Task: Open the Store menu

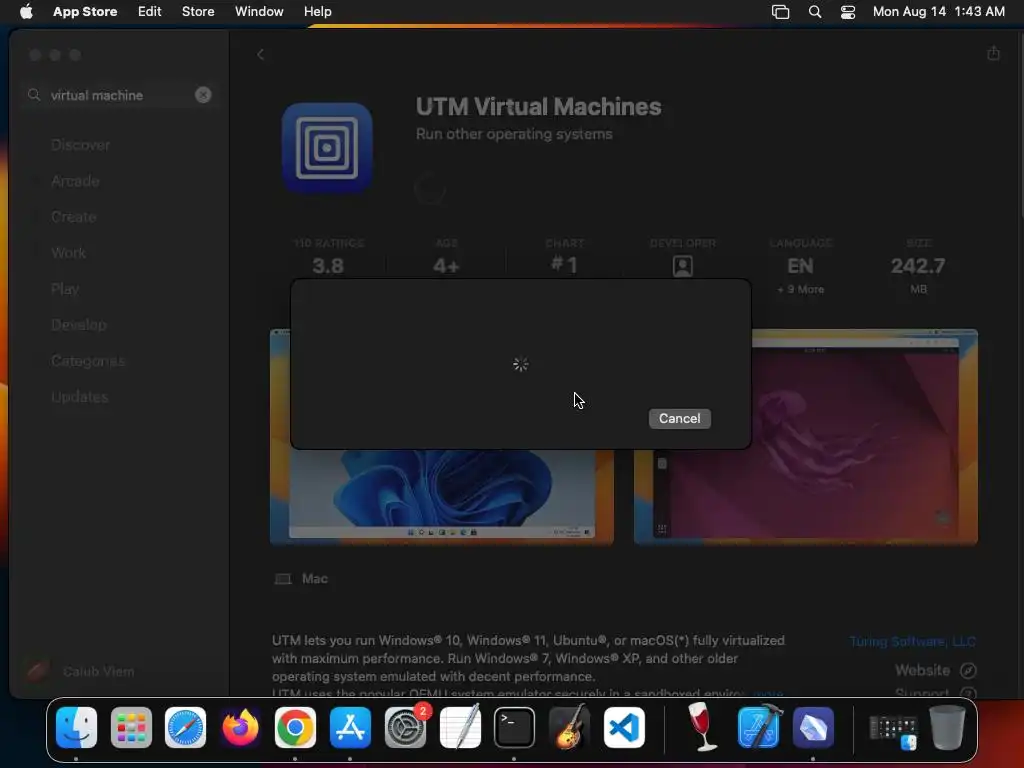Action: coord(198,11)
